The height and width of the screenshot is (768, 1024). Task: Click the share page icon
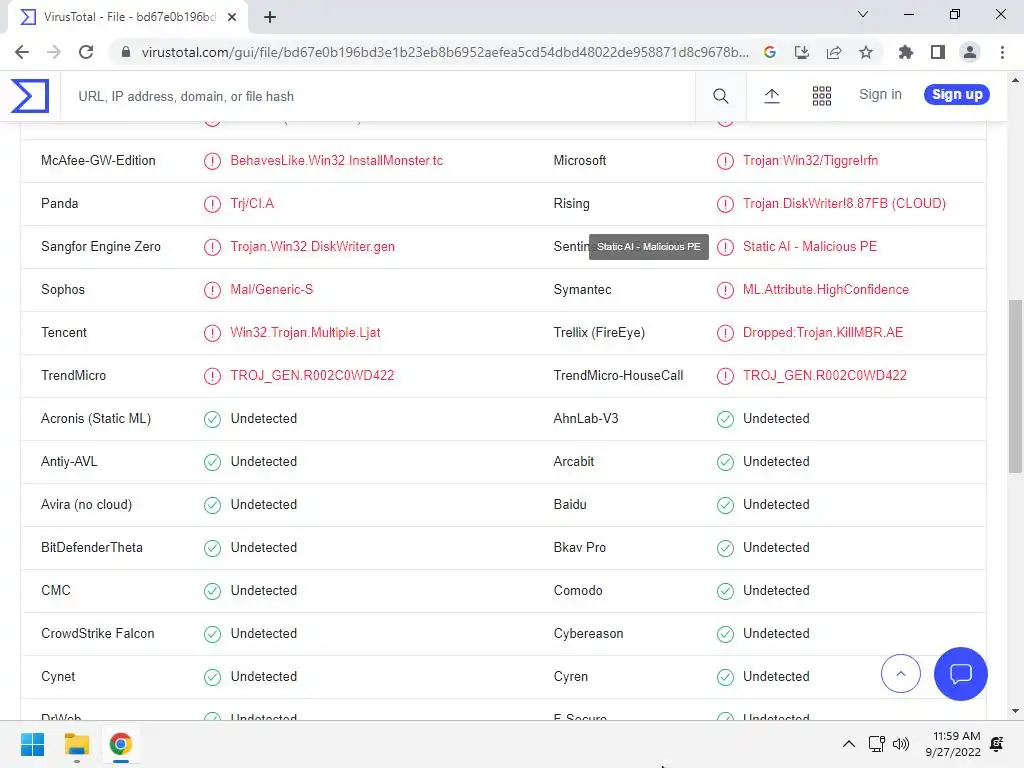834,52
